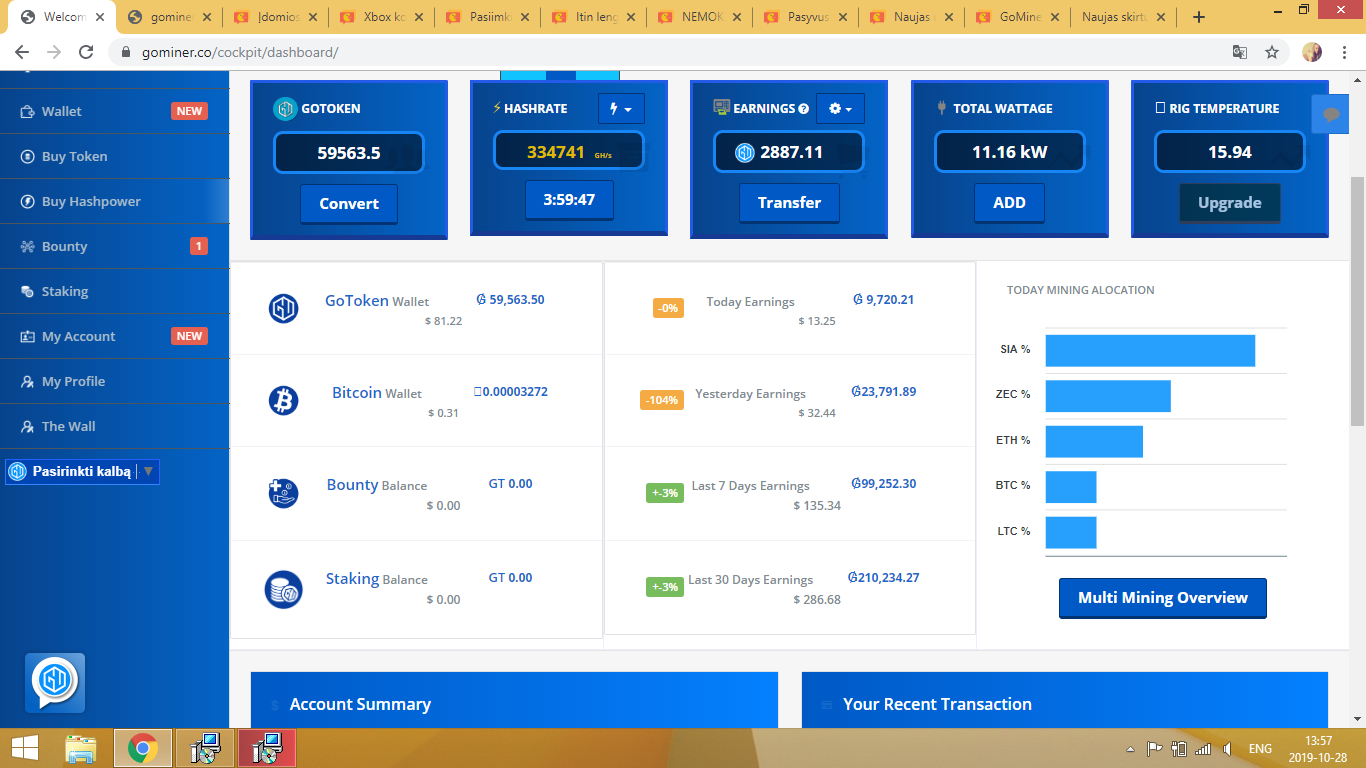Reload the page in the browser
Screen dimensions: 1366x768
tap(87, 52)
